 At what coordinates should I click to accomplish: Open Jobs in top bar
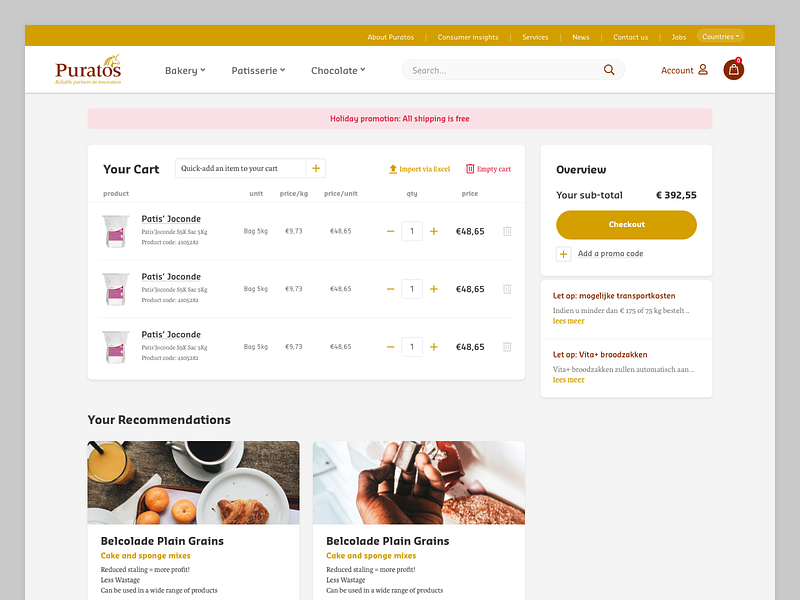point(679,37)
